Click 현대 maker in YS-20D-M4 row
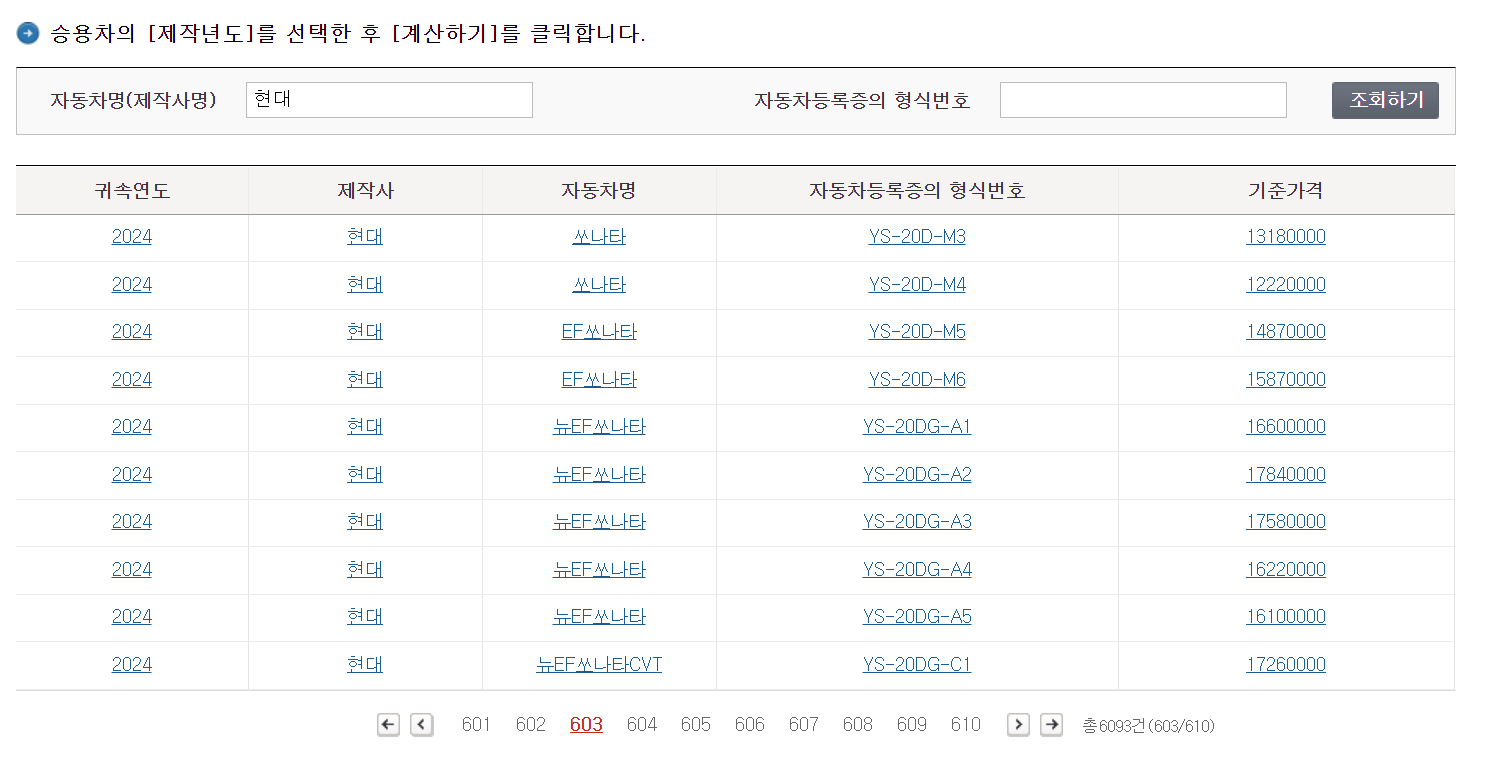 365,285
